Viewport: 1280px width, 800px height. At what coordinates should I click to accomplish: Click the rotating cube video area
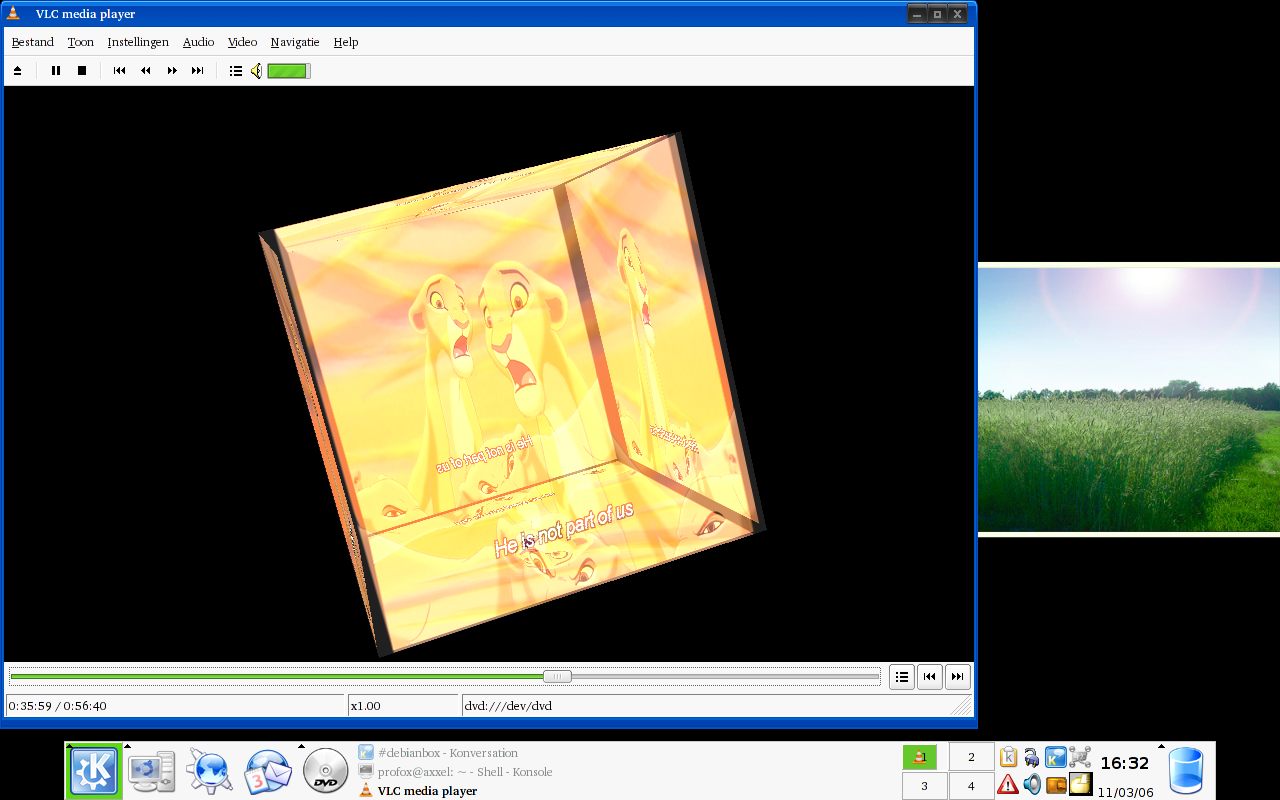pos(510,395)
